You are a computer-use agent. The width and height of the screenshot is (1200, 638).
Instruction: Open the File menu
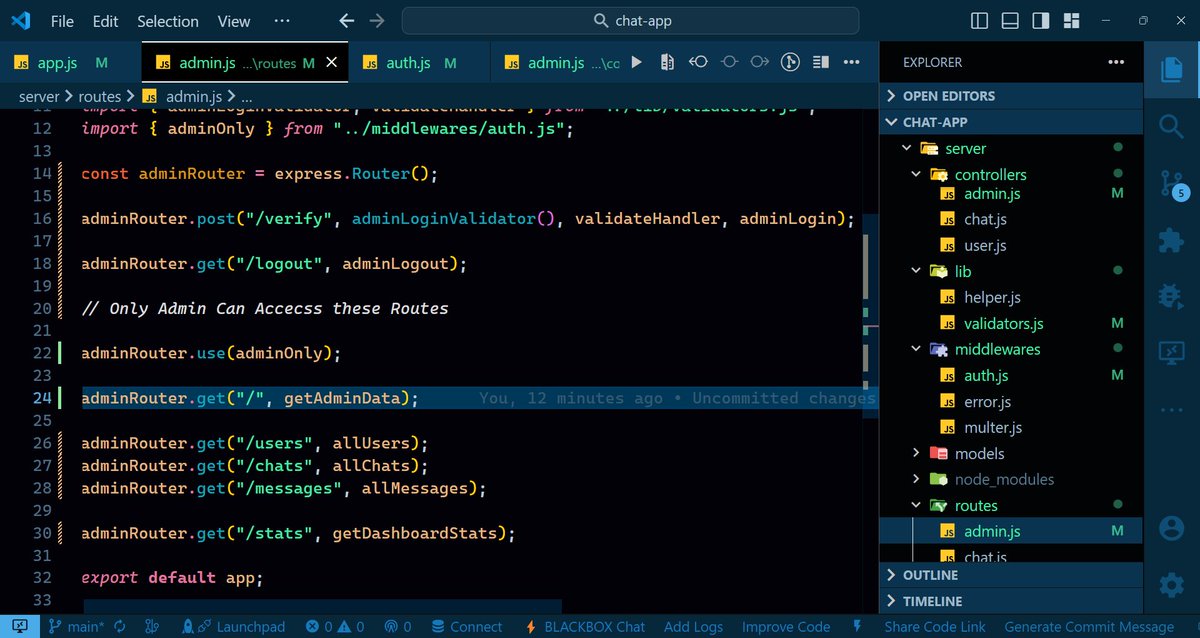pyautogui.click(x=62, y=20)
